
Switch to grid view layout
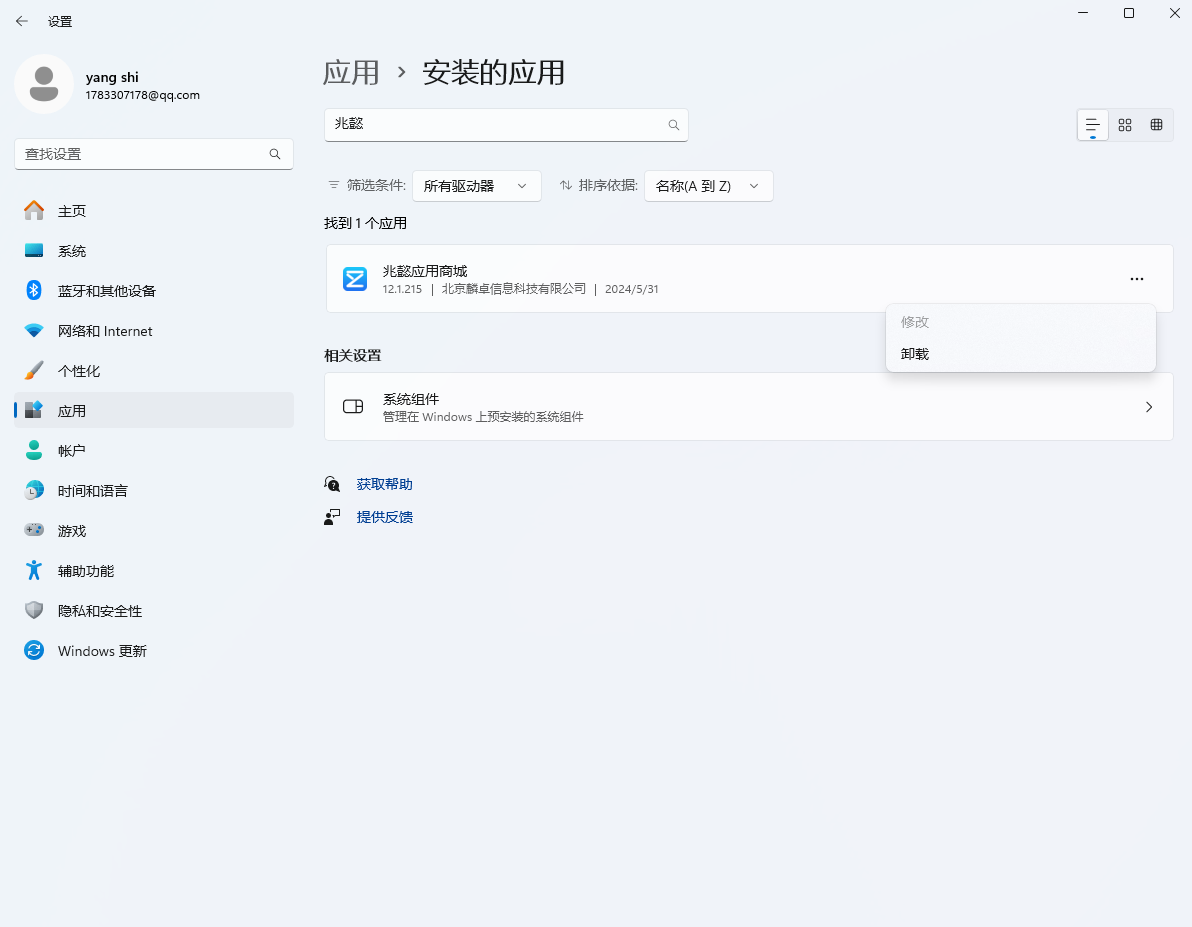tap(1125, 125)
